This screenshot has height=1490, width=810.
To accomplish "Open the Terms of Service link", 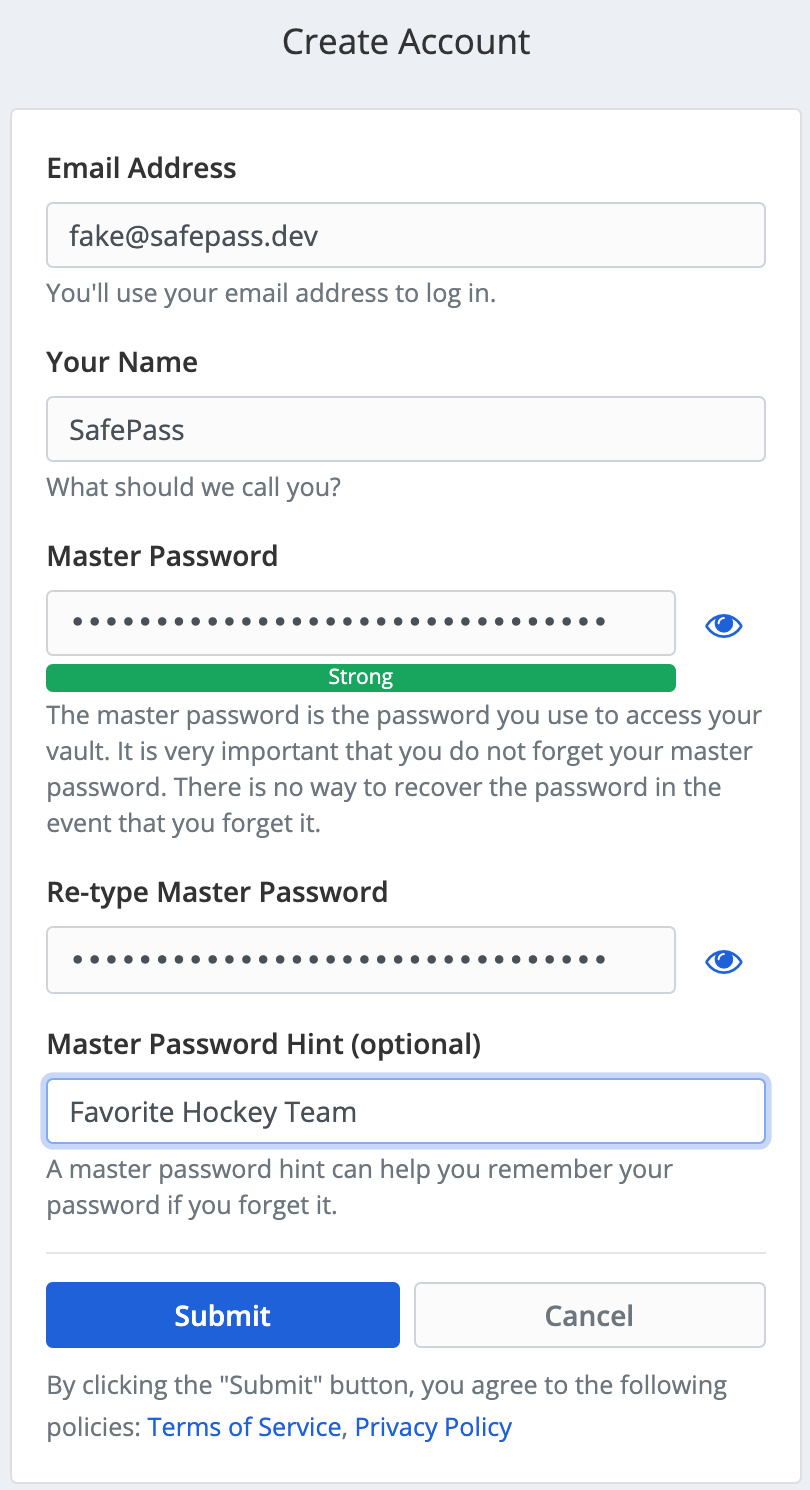I will pos(244,1427).
